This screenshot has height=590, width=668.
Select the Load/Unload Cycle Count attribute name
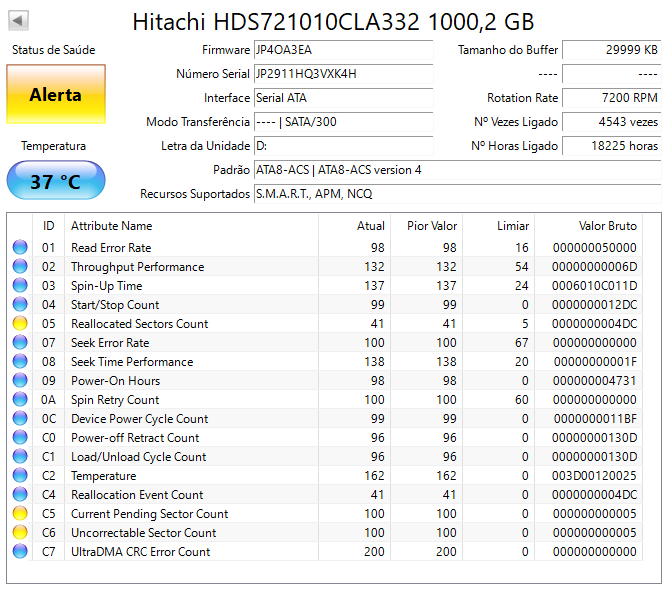[138, 457]
